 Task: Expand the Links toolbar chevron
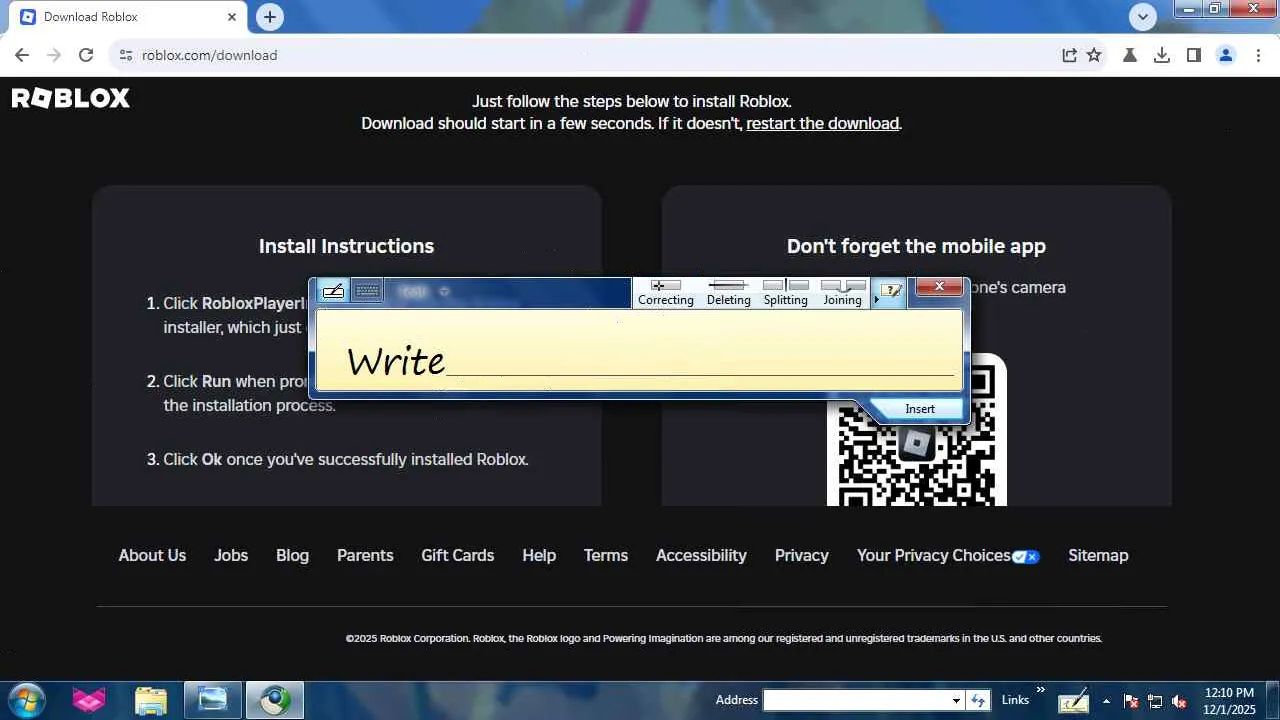pos(1040,690)
